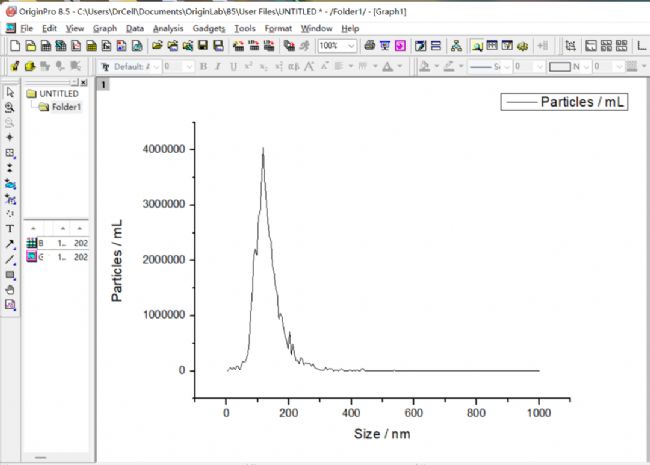650x465 pixels.
Task: Toggle Bold text formatting
Action: pyautogui.click(x=203, y=67)
